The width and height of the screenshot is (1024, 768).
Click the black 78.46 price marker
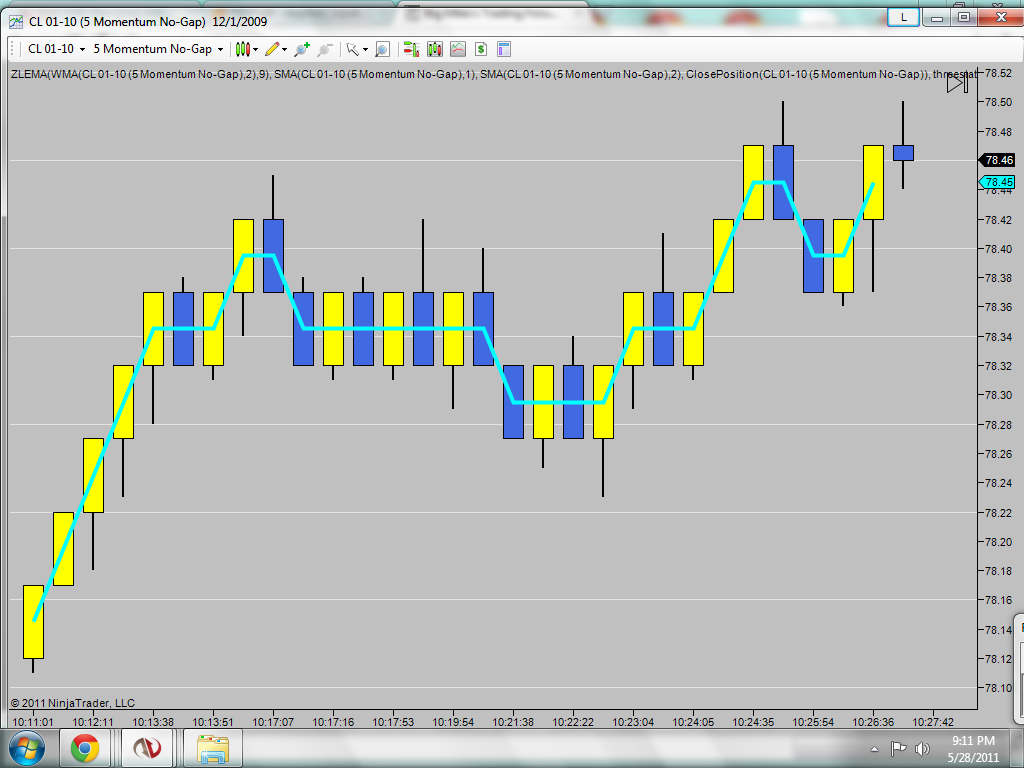[x=997, y=160]
